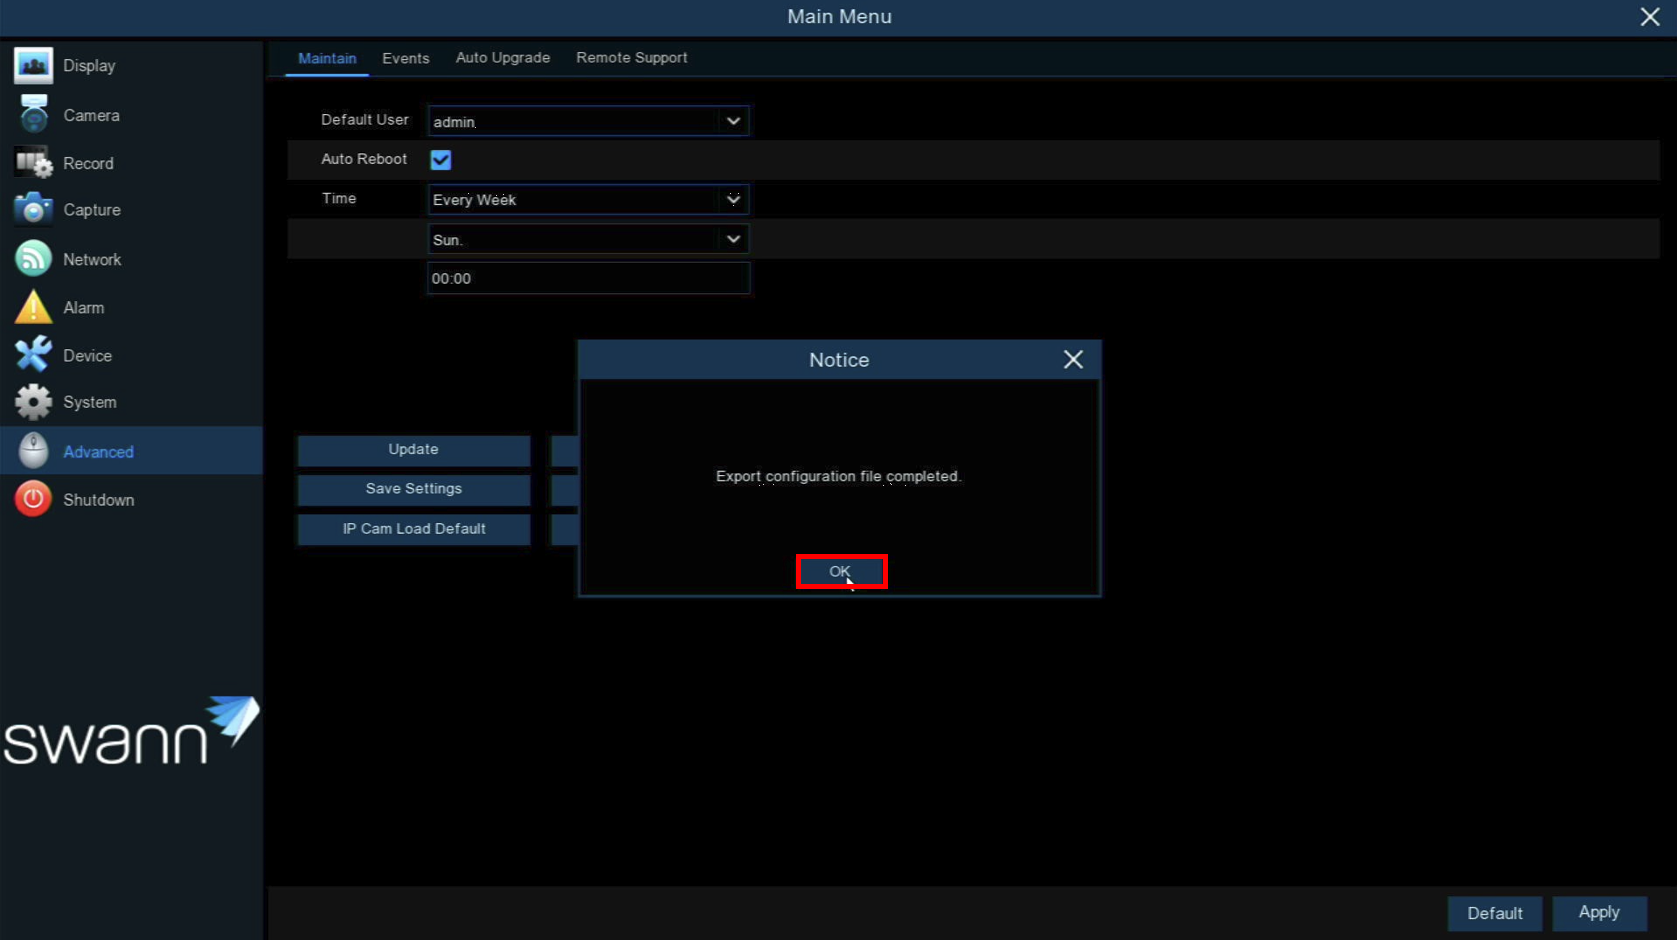Open the Network signal icon
1677x940 pixels.
tap(33, 258)
